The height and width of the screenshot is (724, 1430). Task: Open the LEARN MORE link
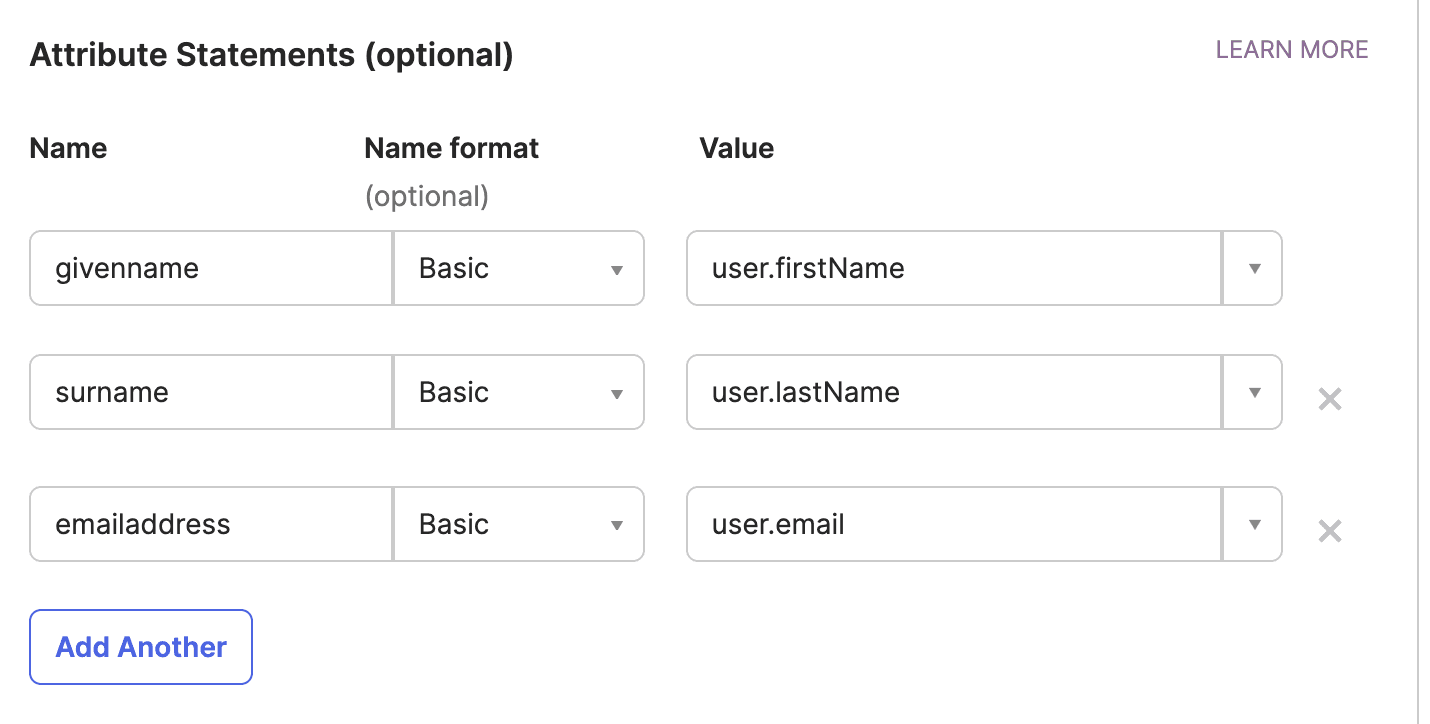1291,50
